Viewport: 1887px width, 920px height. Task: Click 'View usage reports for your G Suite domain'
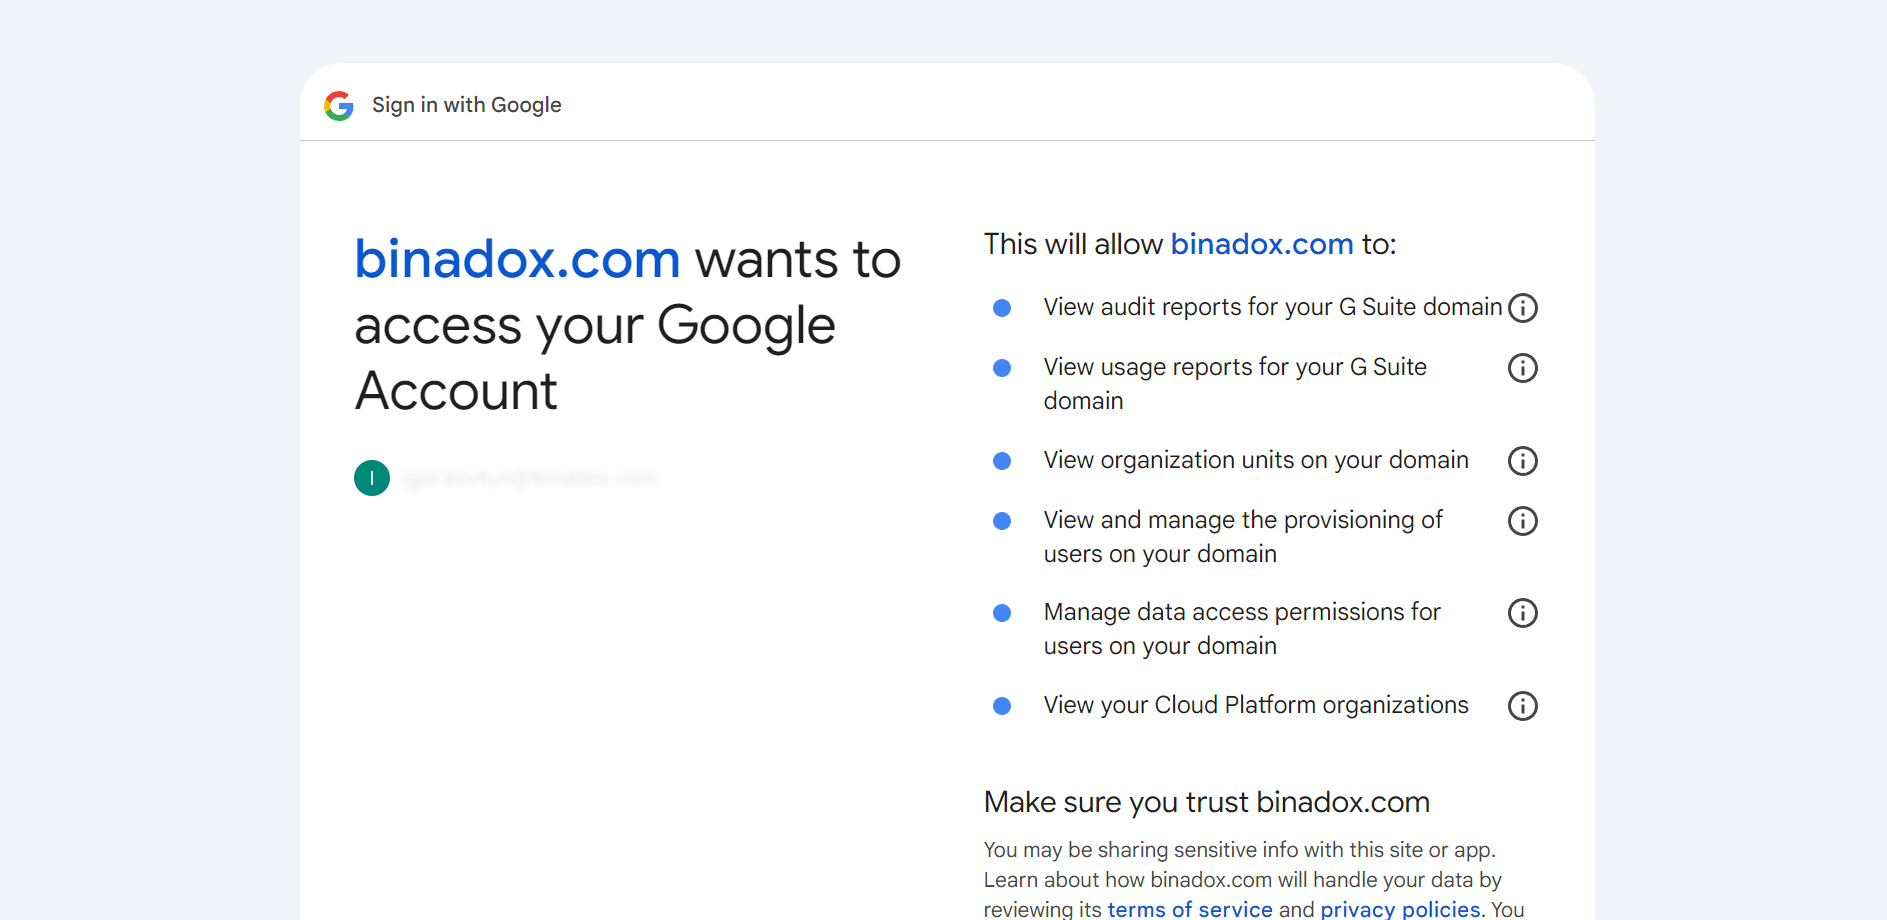click(x=1235, y=384)
